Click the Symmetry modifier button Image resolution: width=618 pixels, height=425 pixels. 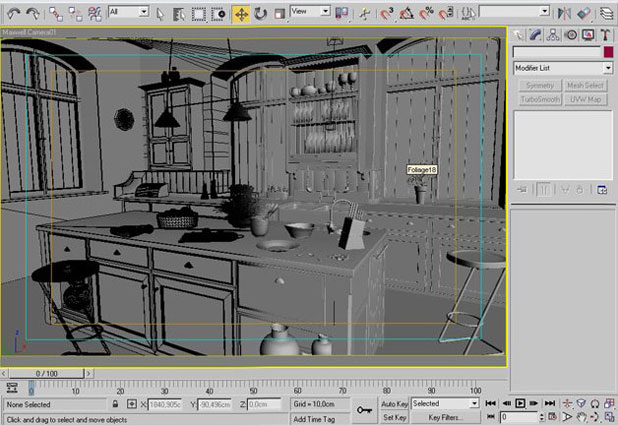(540, 85)
